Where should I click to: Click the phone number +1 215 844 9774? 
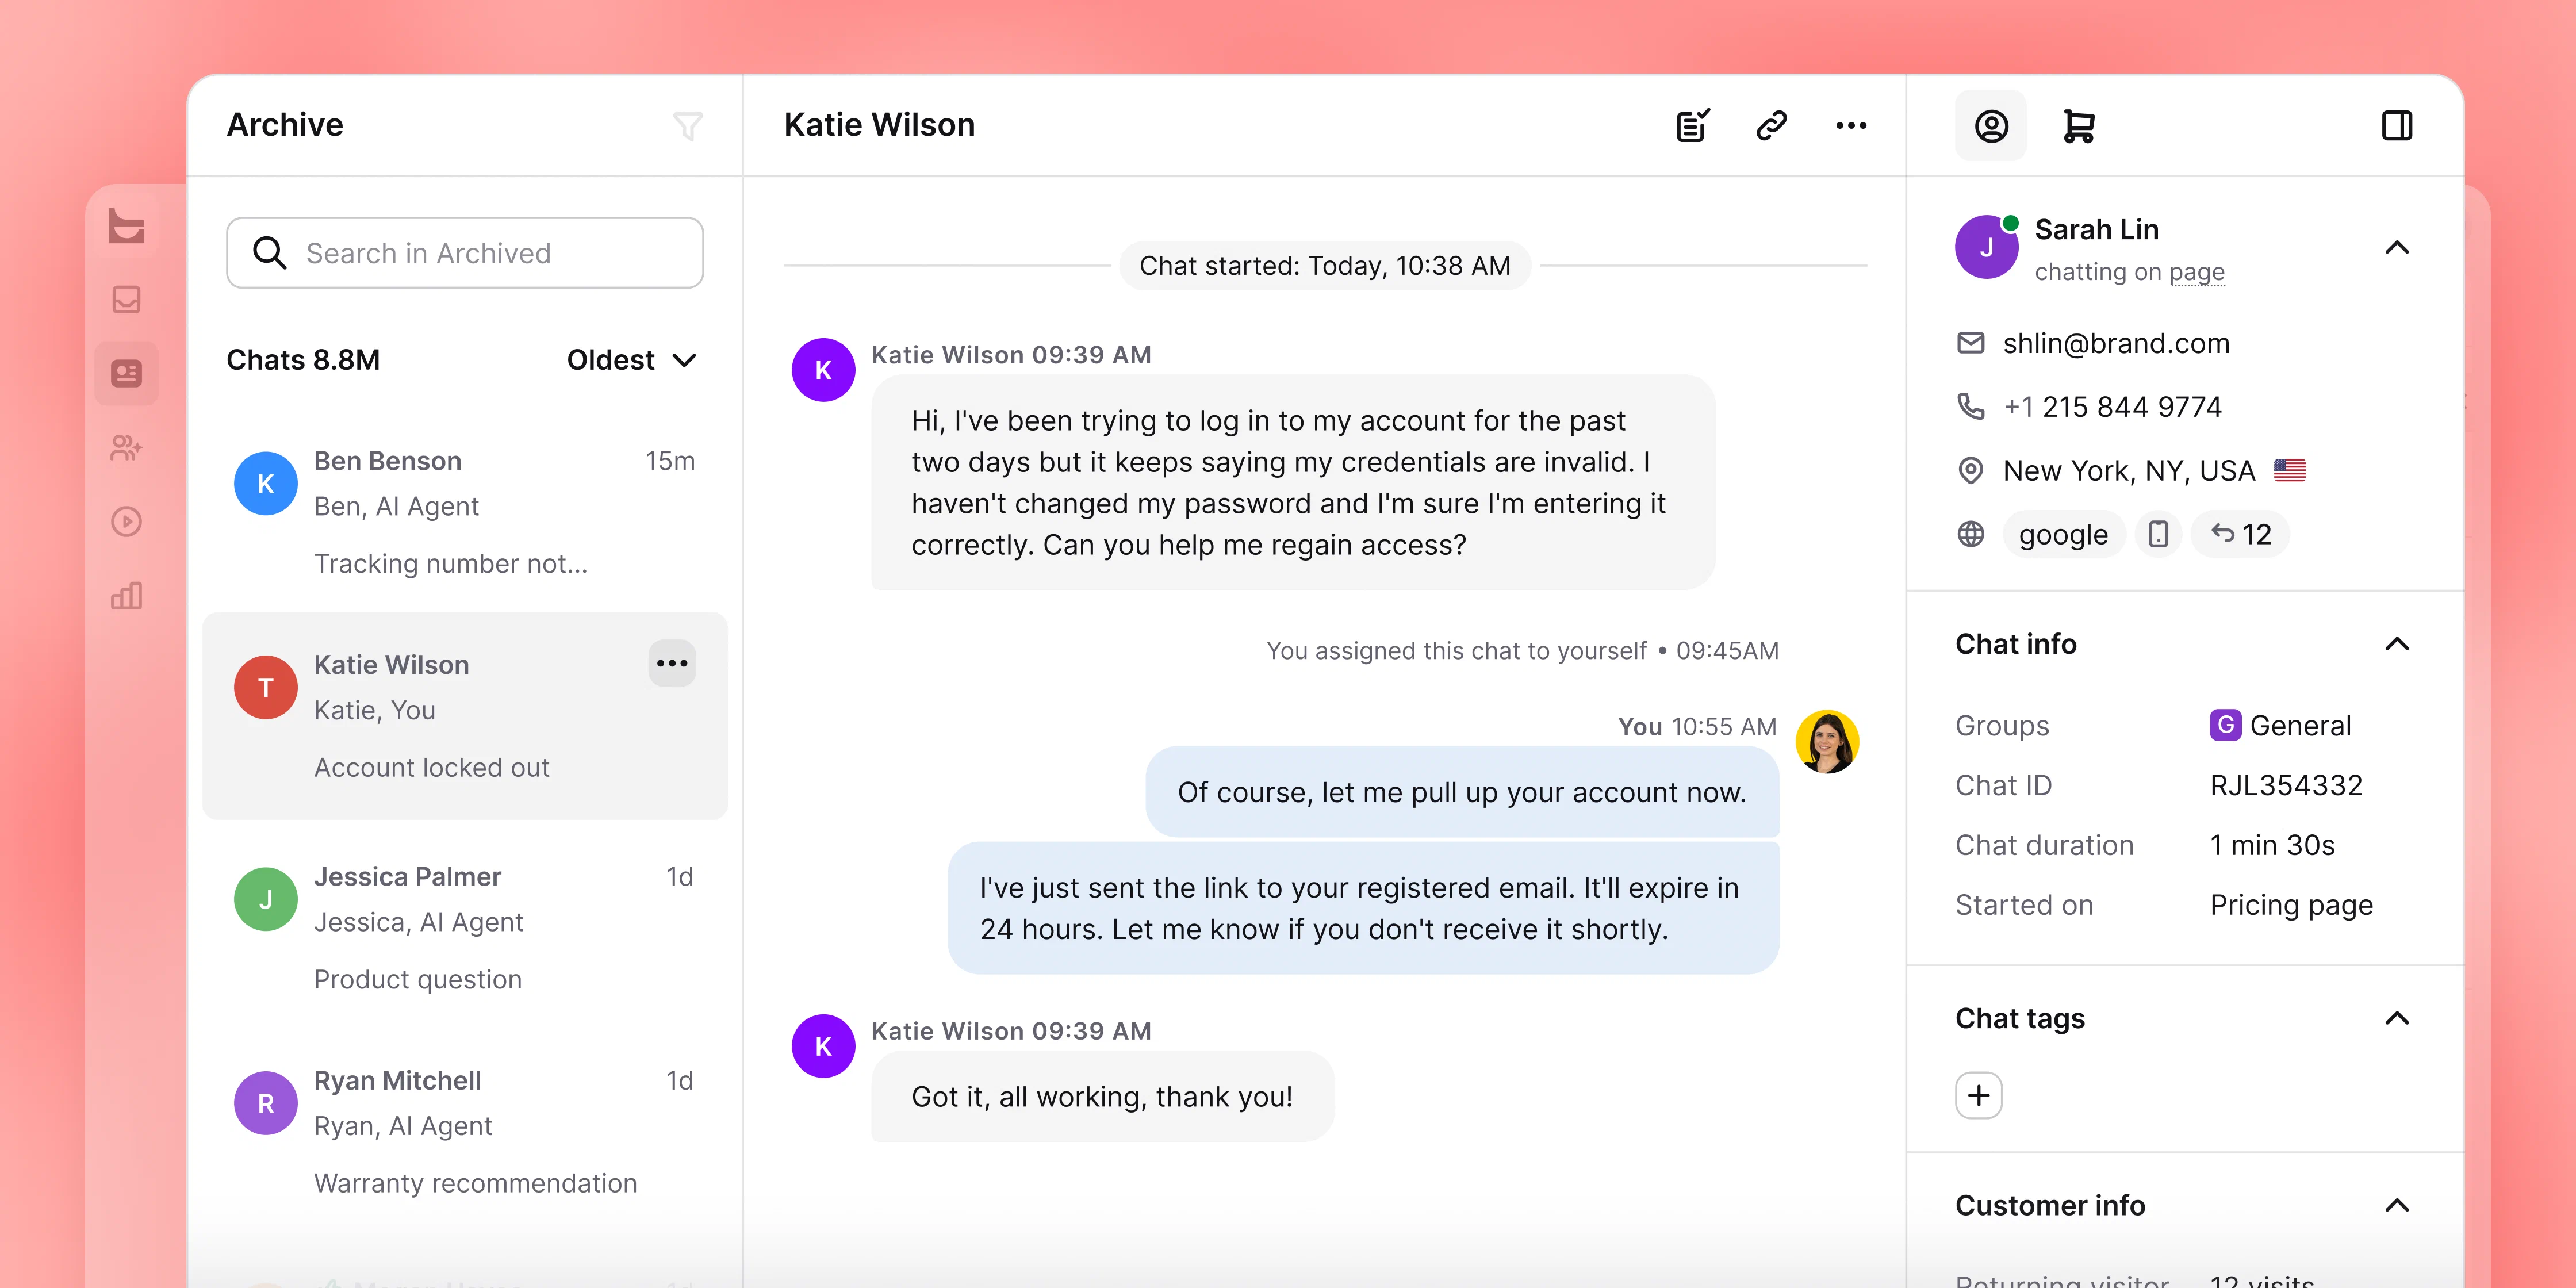(x=2112, y=407)
